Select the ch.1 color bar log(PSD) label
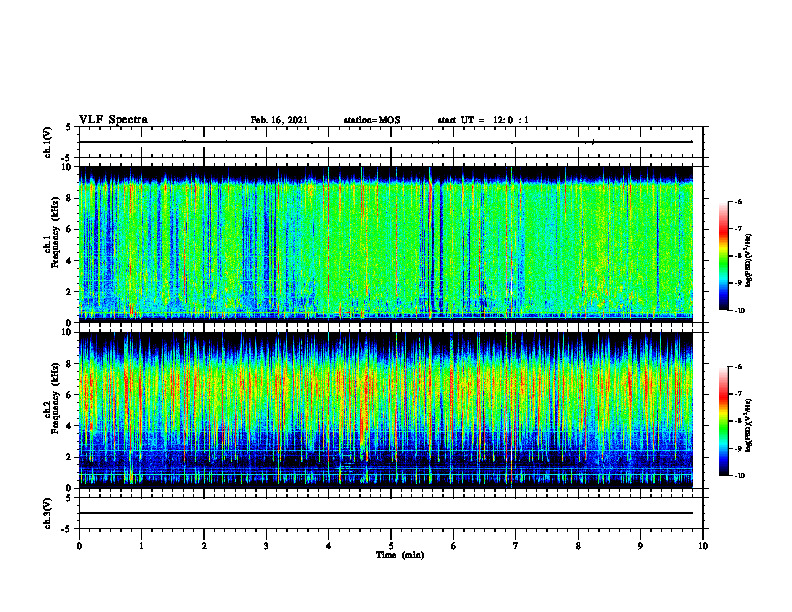 [748, 260]
